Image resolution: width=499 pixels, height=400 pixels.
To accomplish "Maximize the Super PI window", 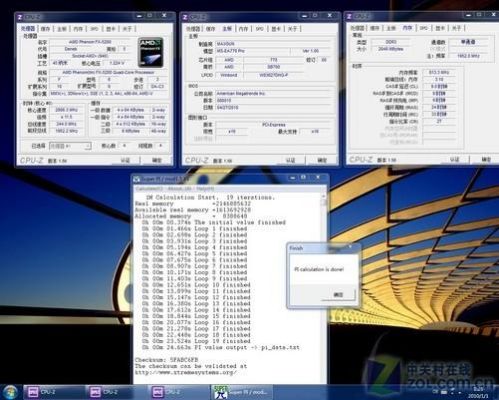I will click(303, 178).
